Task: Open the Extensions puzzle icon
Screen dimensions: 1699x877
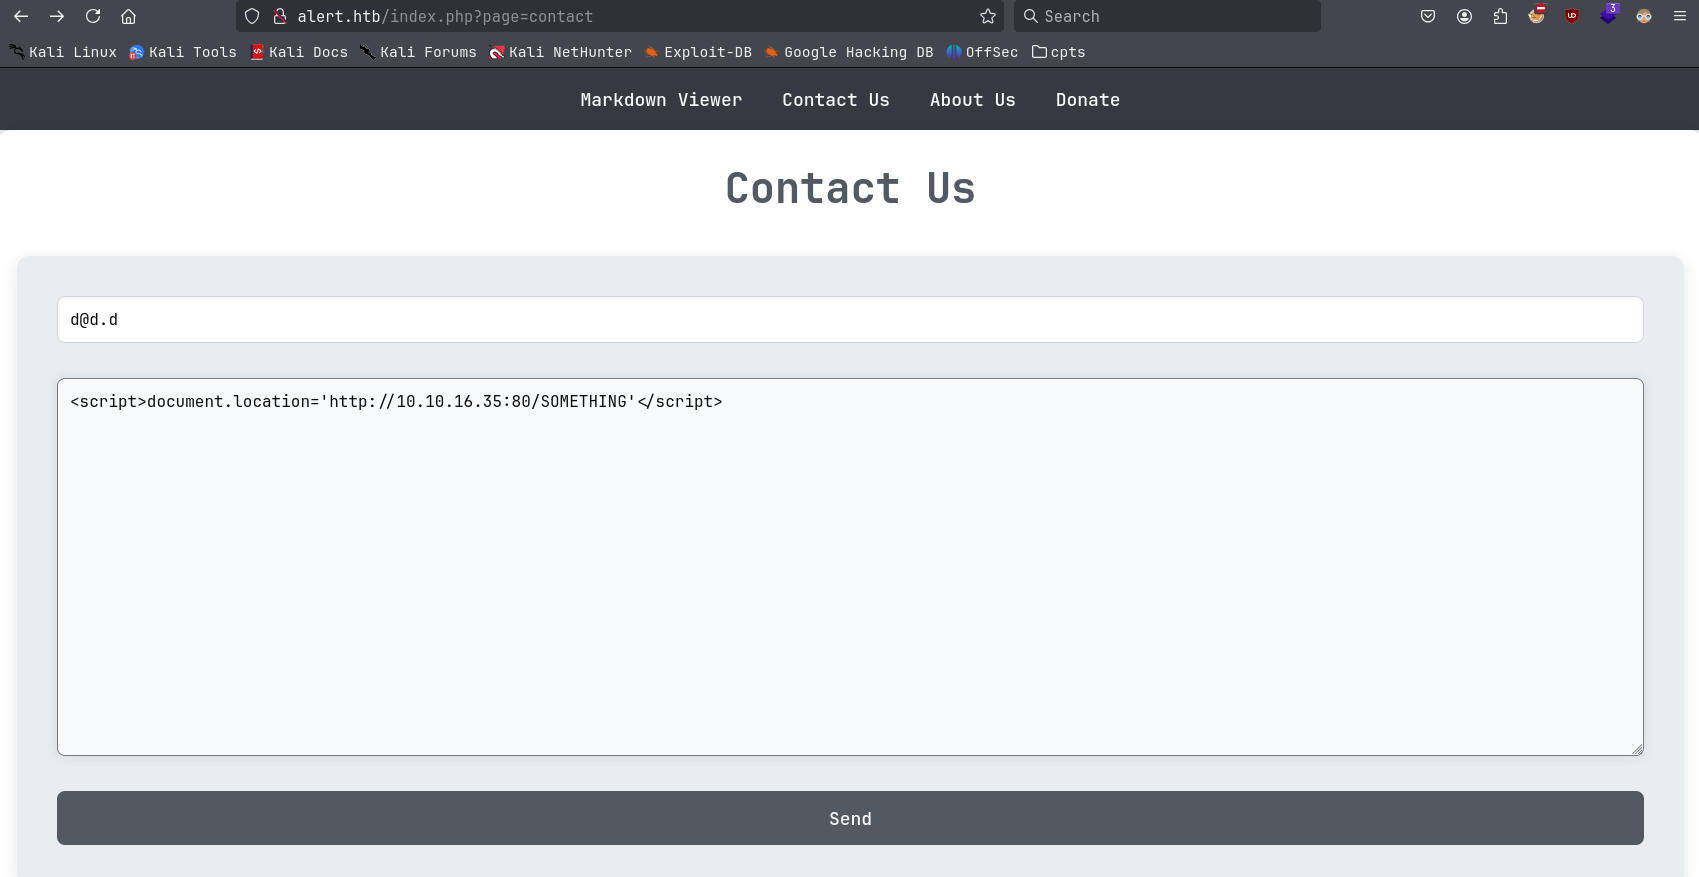Action: click(1500, 16)
